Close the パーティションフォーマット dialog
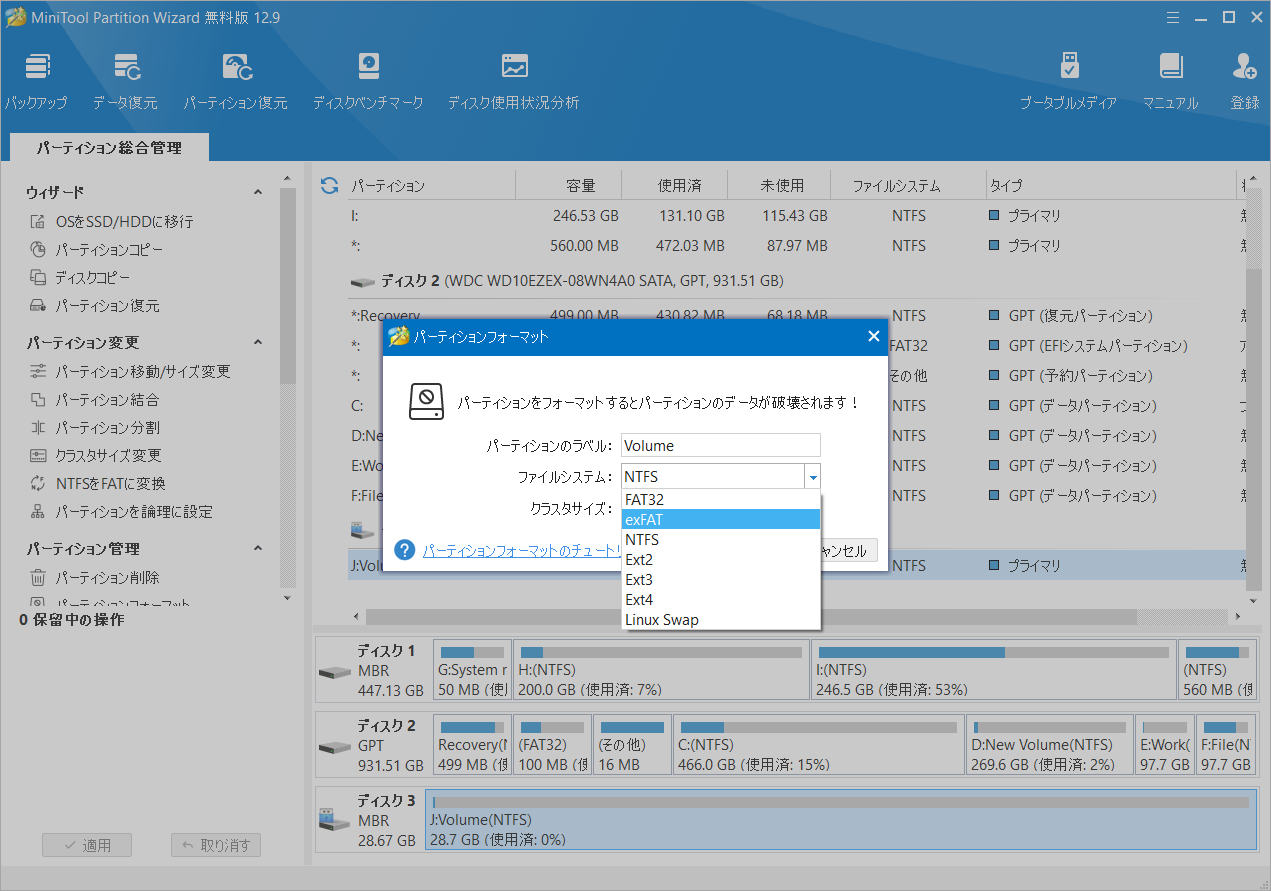The height and width of the screenshot is (891, 1271). pyautogui.click(x=873, y=337)
